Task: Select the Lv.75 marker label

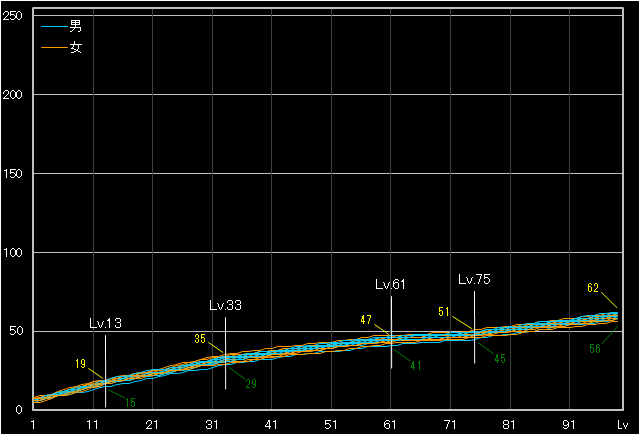Action: point(474,280)
